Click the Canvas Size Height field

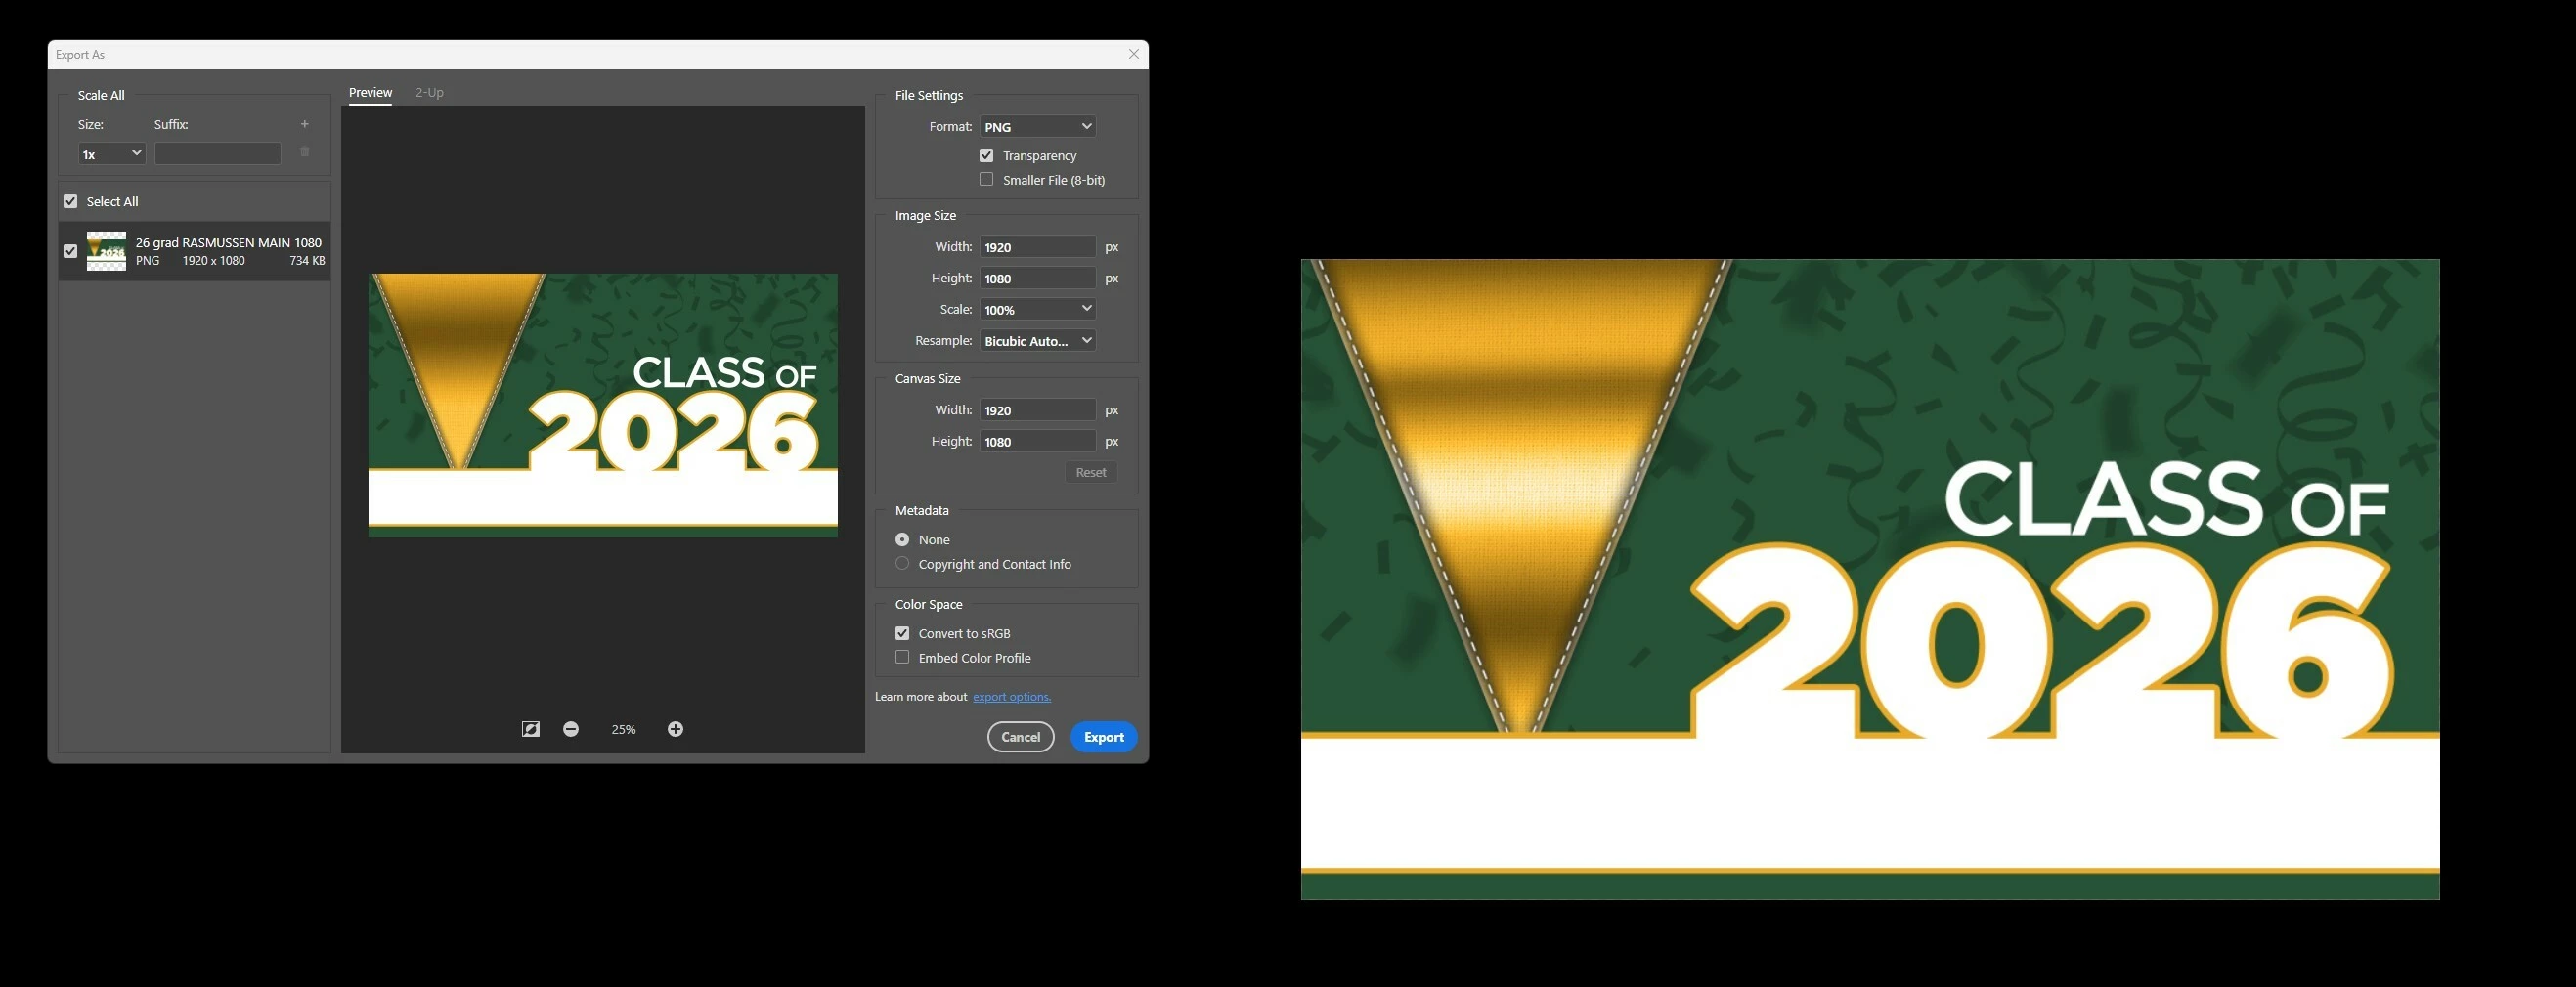[1037, 441]
